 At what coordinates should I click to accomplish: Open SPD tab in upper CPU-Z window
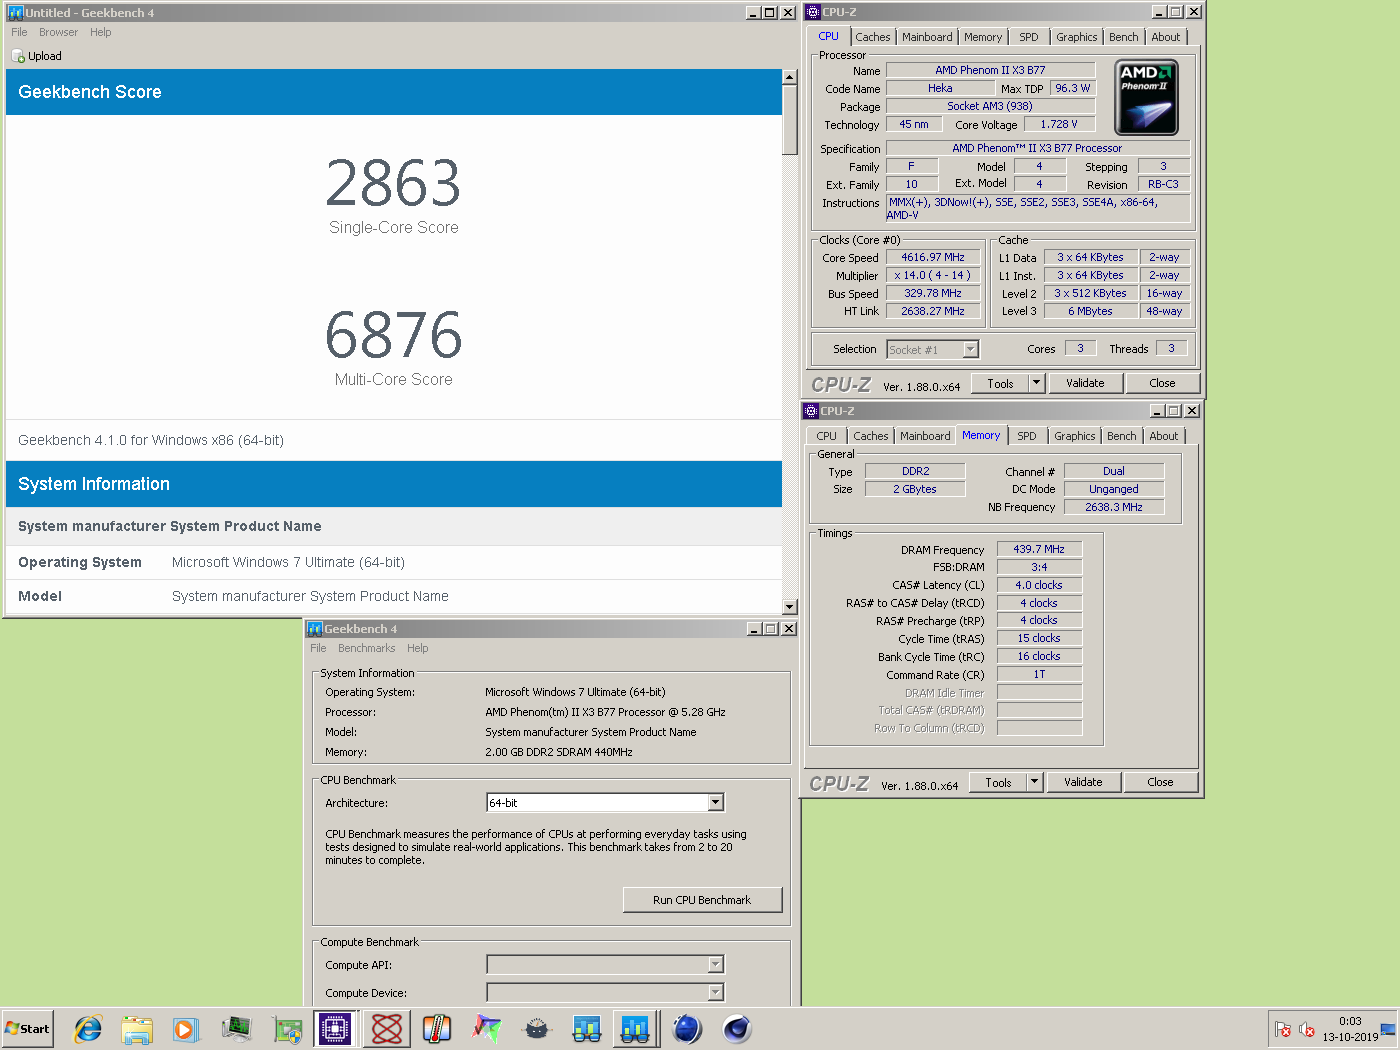1029,37
